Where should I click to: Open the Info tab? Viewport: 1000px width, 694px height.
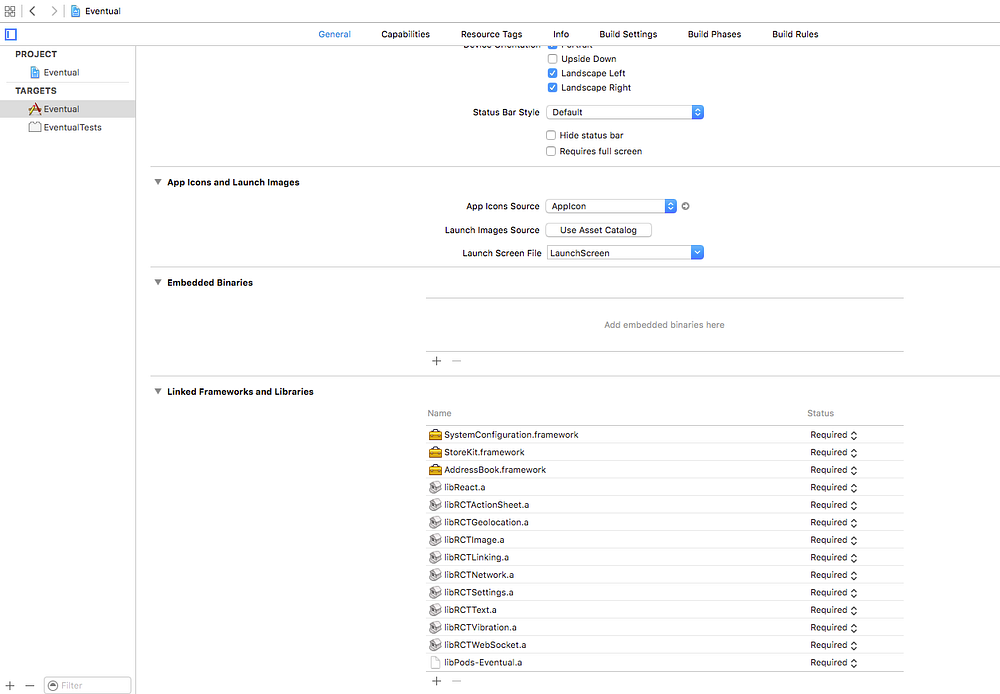pyautogui.click(x=561, y=34)
